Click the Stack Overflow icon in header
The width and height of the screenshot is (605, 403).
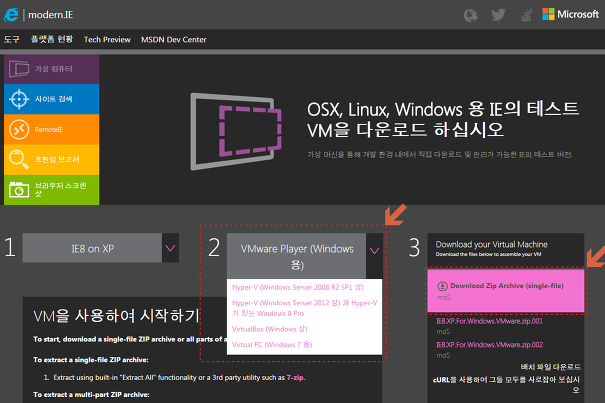[x=526, y=15]
